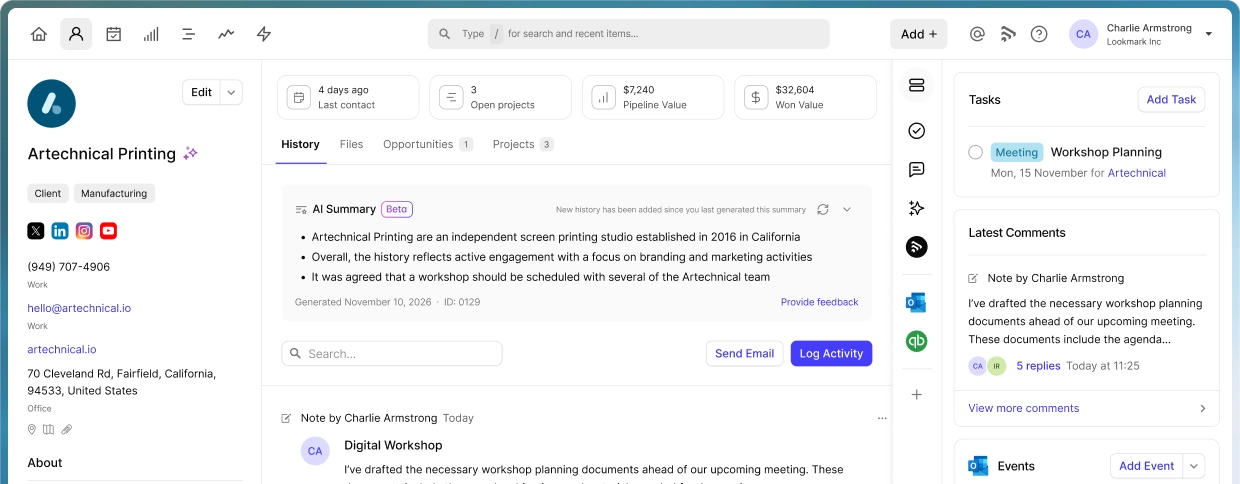Focus the history Search field
This screenshot has width=1240, height=484.
click(392, 353)
